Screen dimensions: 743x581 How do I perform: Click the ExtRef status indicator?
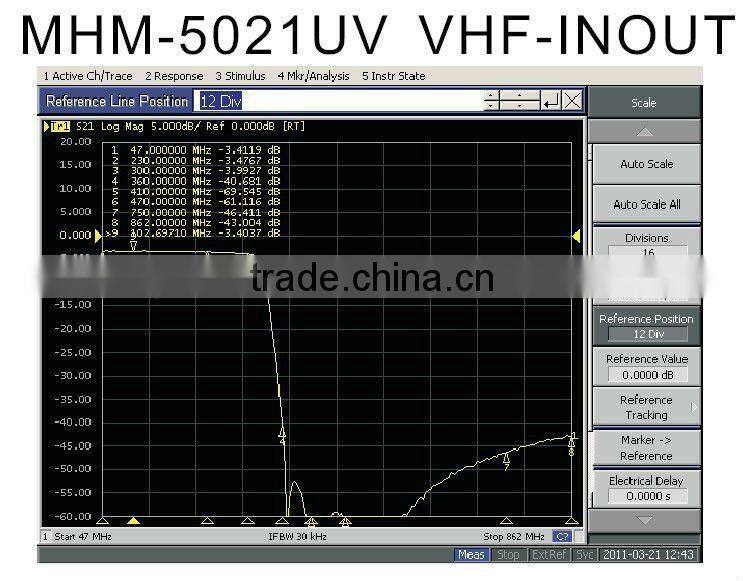[x=548, y=554]
